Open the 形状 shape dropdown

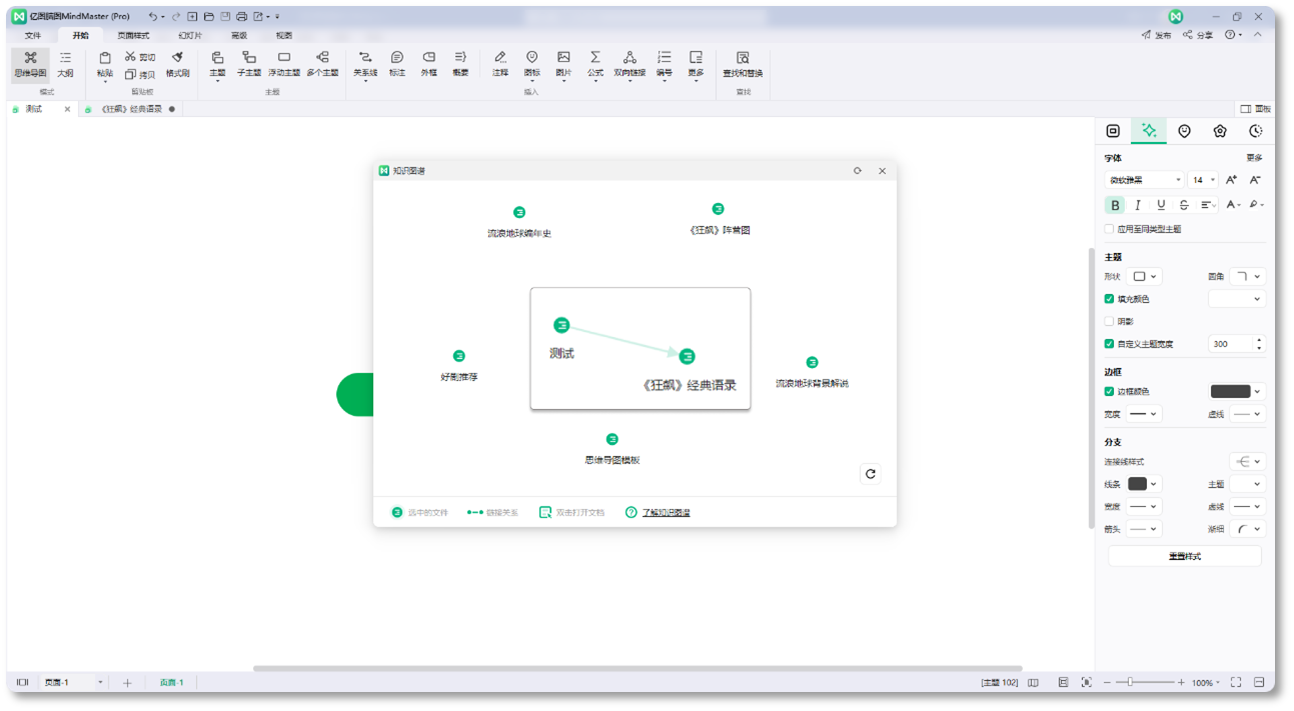tap(1145, 277)
